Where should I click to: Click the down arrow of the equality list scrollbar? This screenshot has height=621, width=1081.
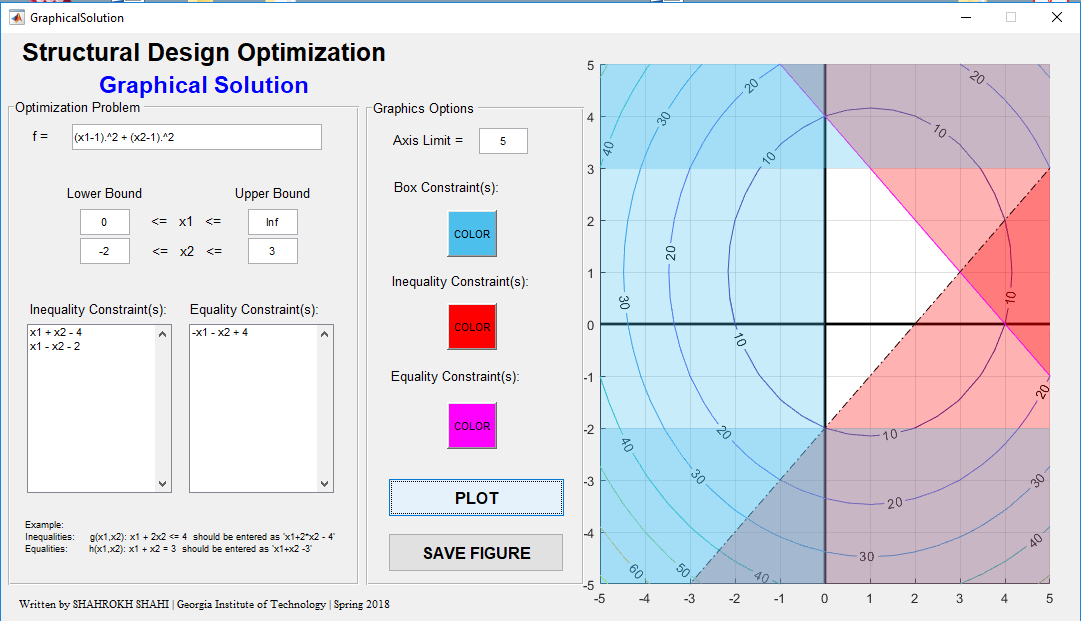tap(325, 483)
